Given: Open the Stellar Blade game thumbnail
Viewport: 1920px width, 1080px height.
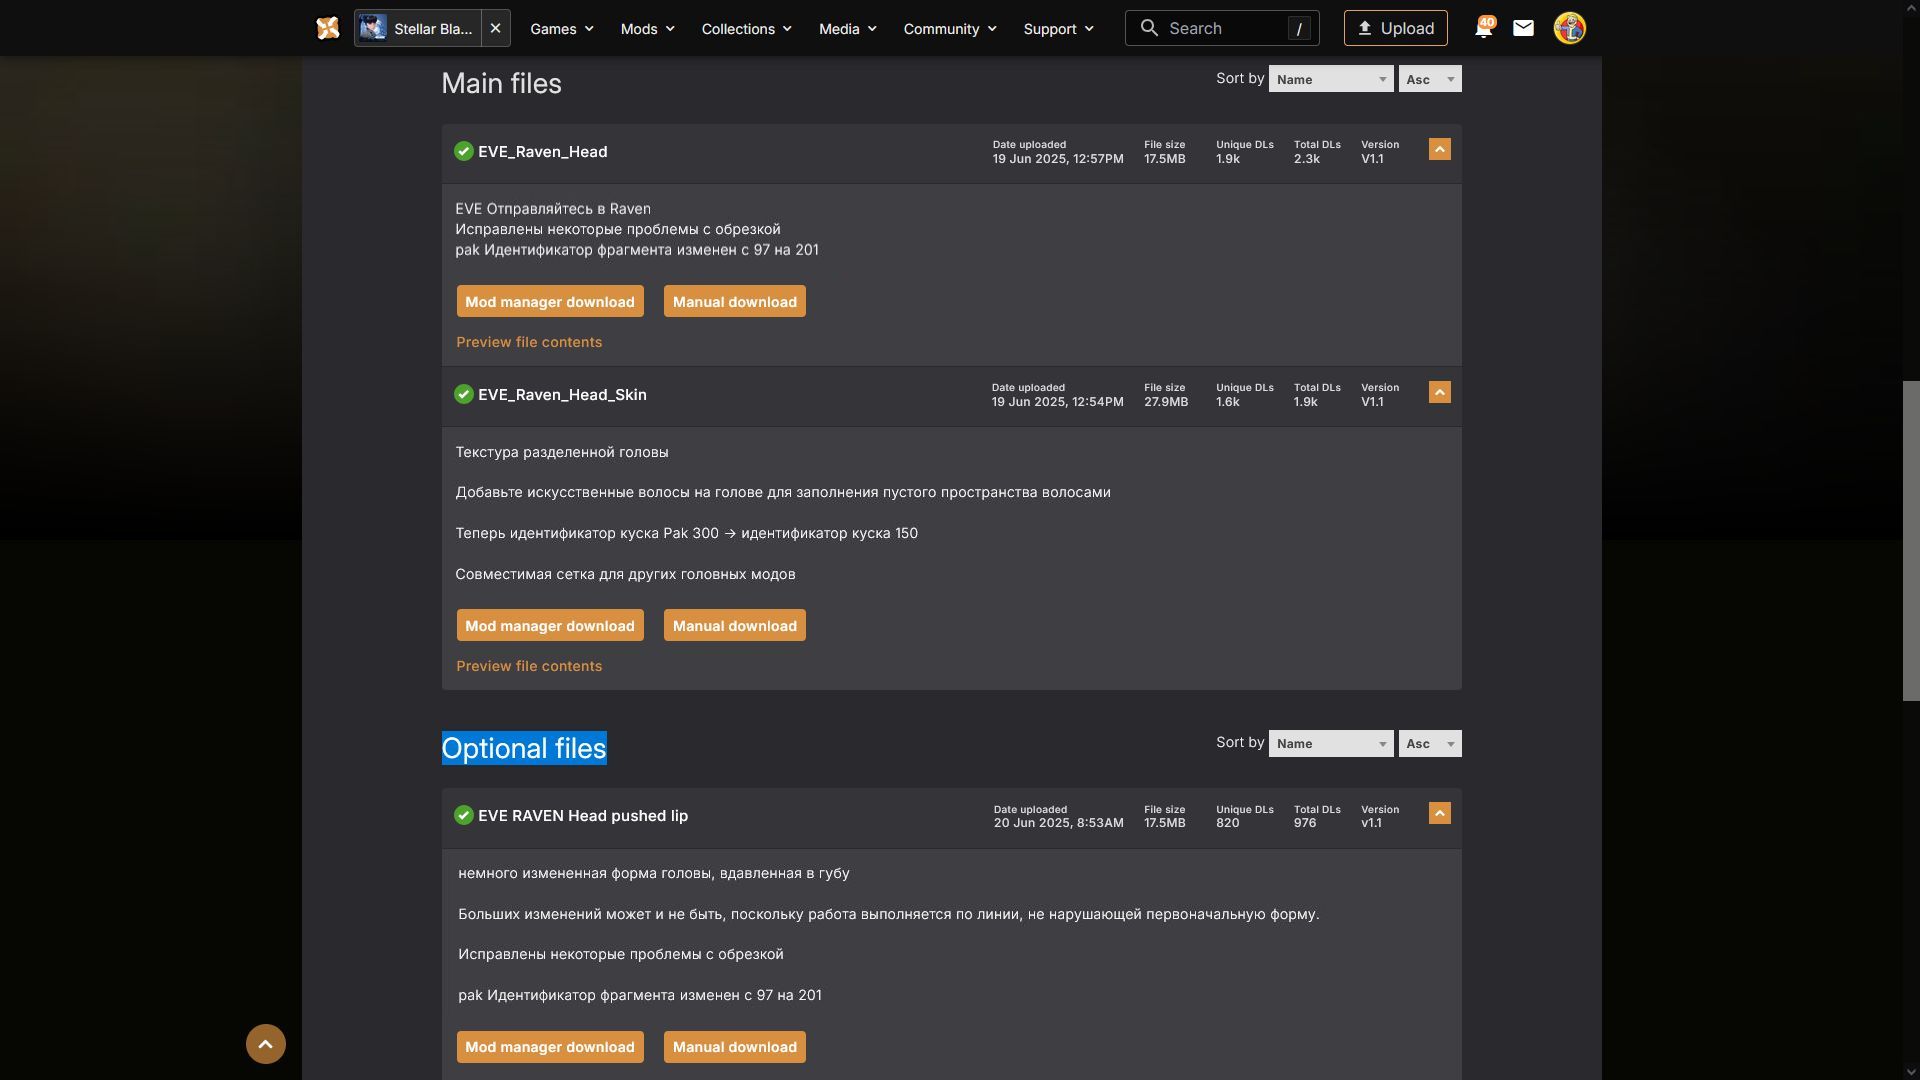Looking at the screenshot, I should [x=373, y=28].
